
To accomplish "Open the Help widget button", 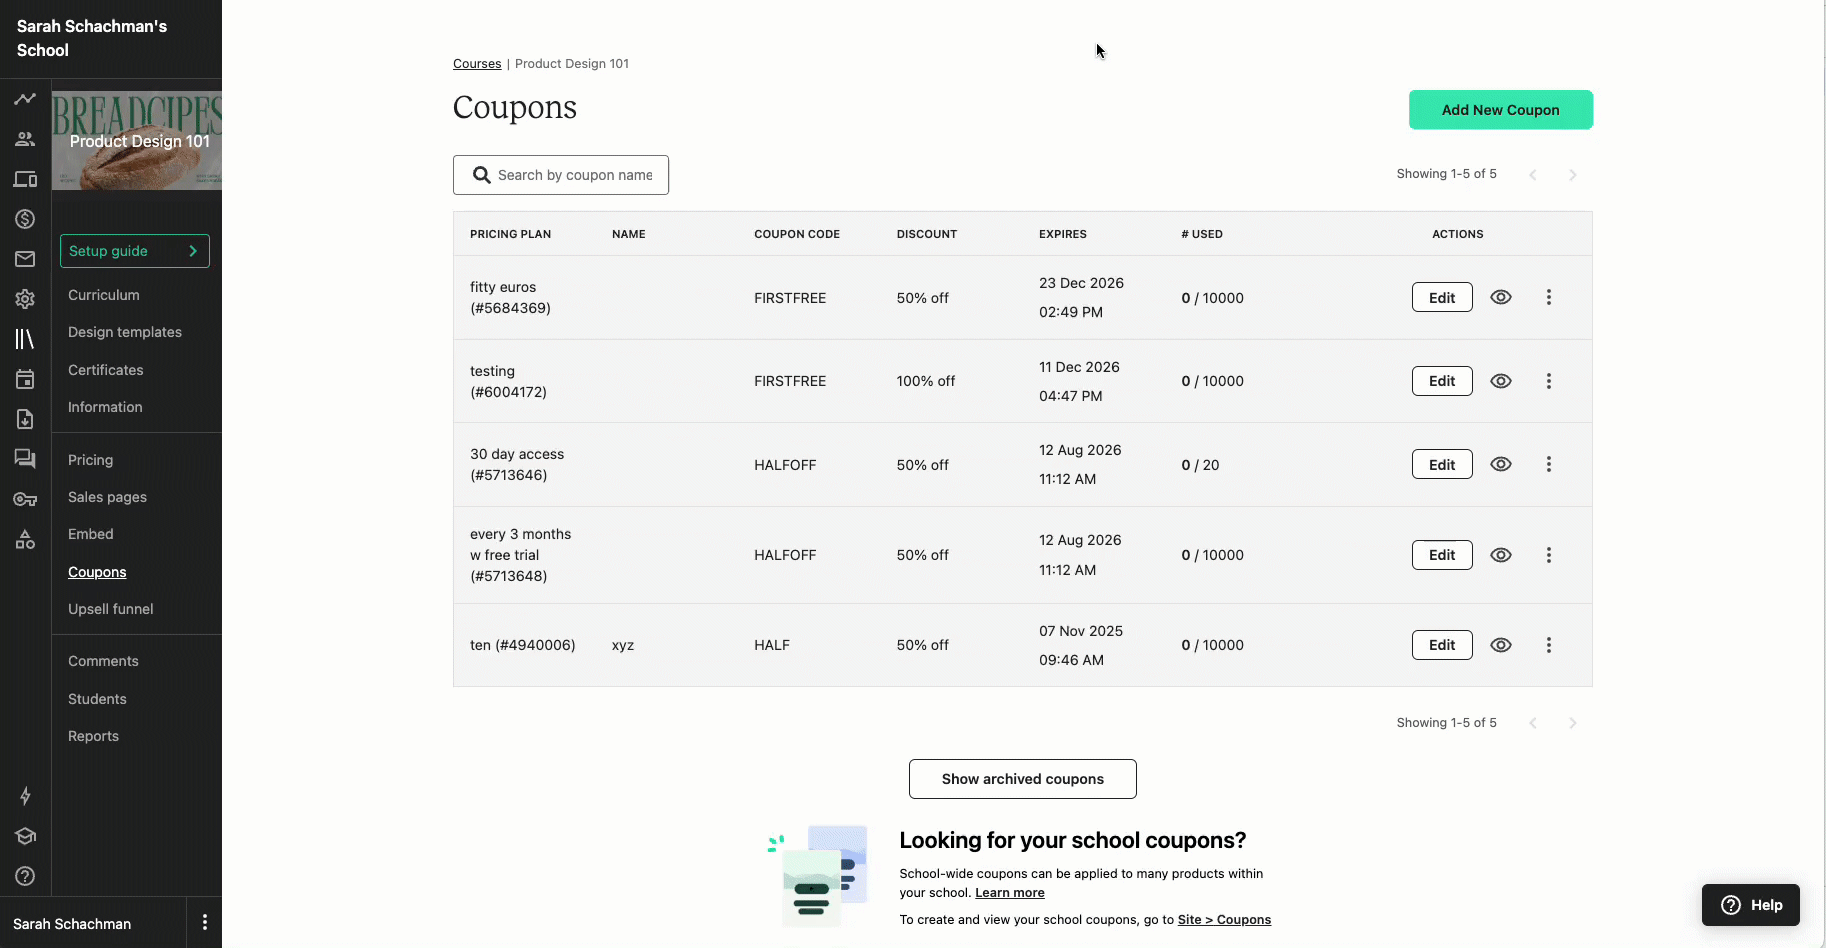I will (x=1751, y=905).
